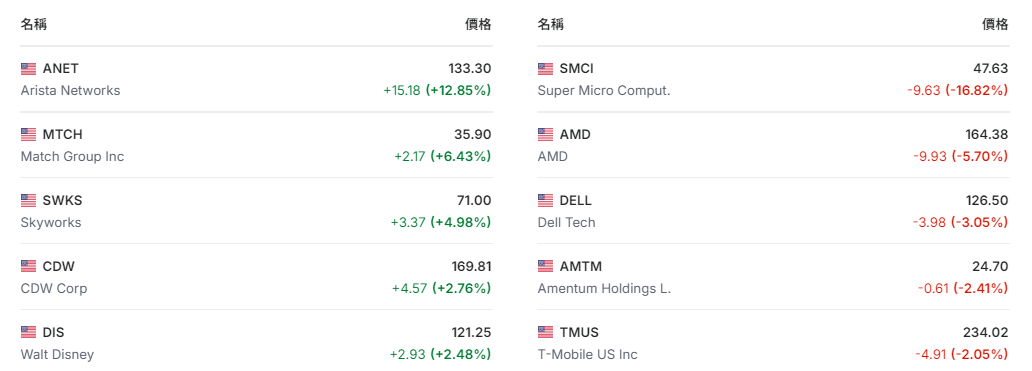This screenshot has width=1032, height=371.
Task: Click the flag icon next to CDW
Action: (28, 266)
